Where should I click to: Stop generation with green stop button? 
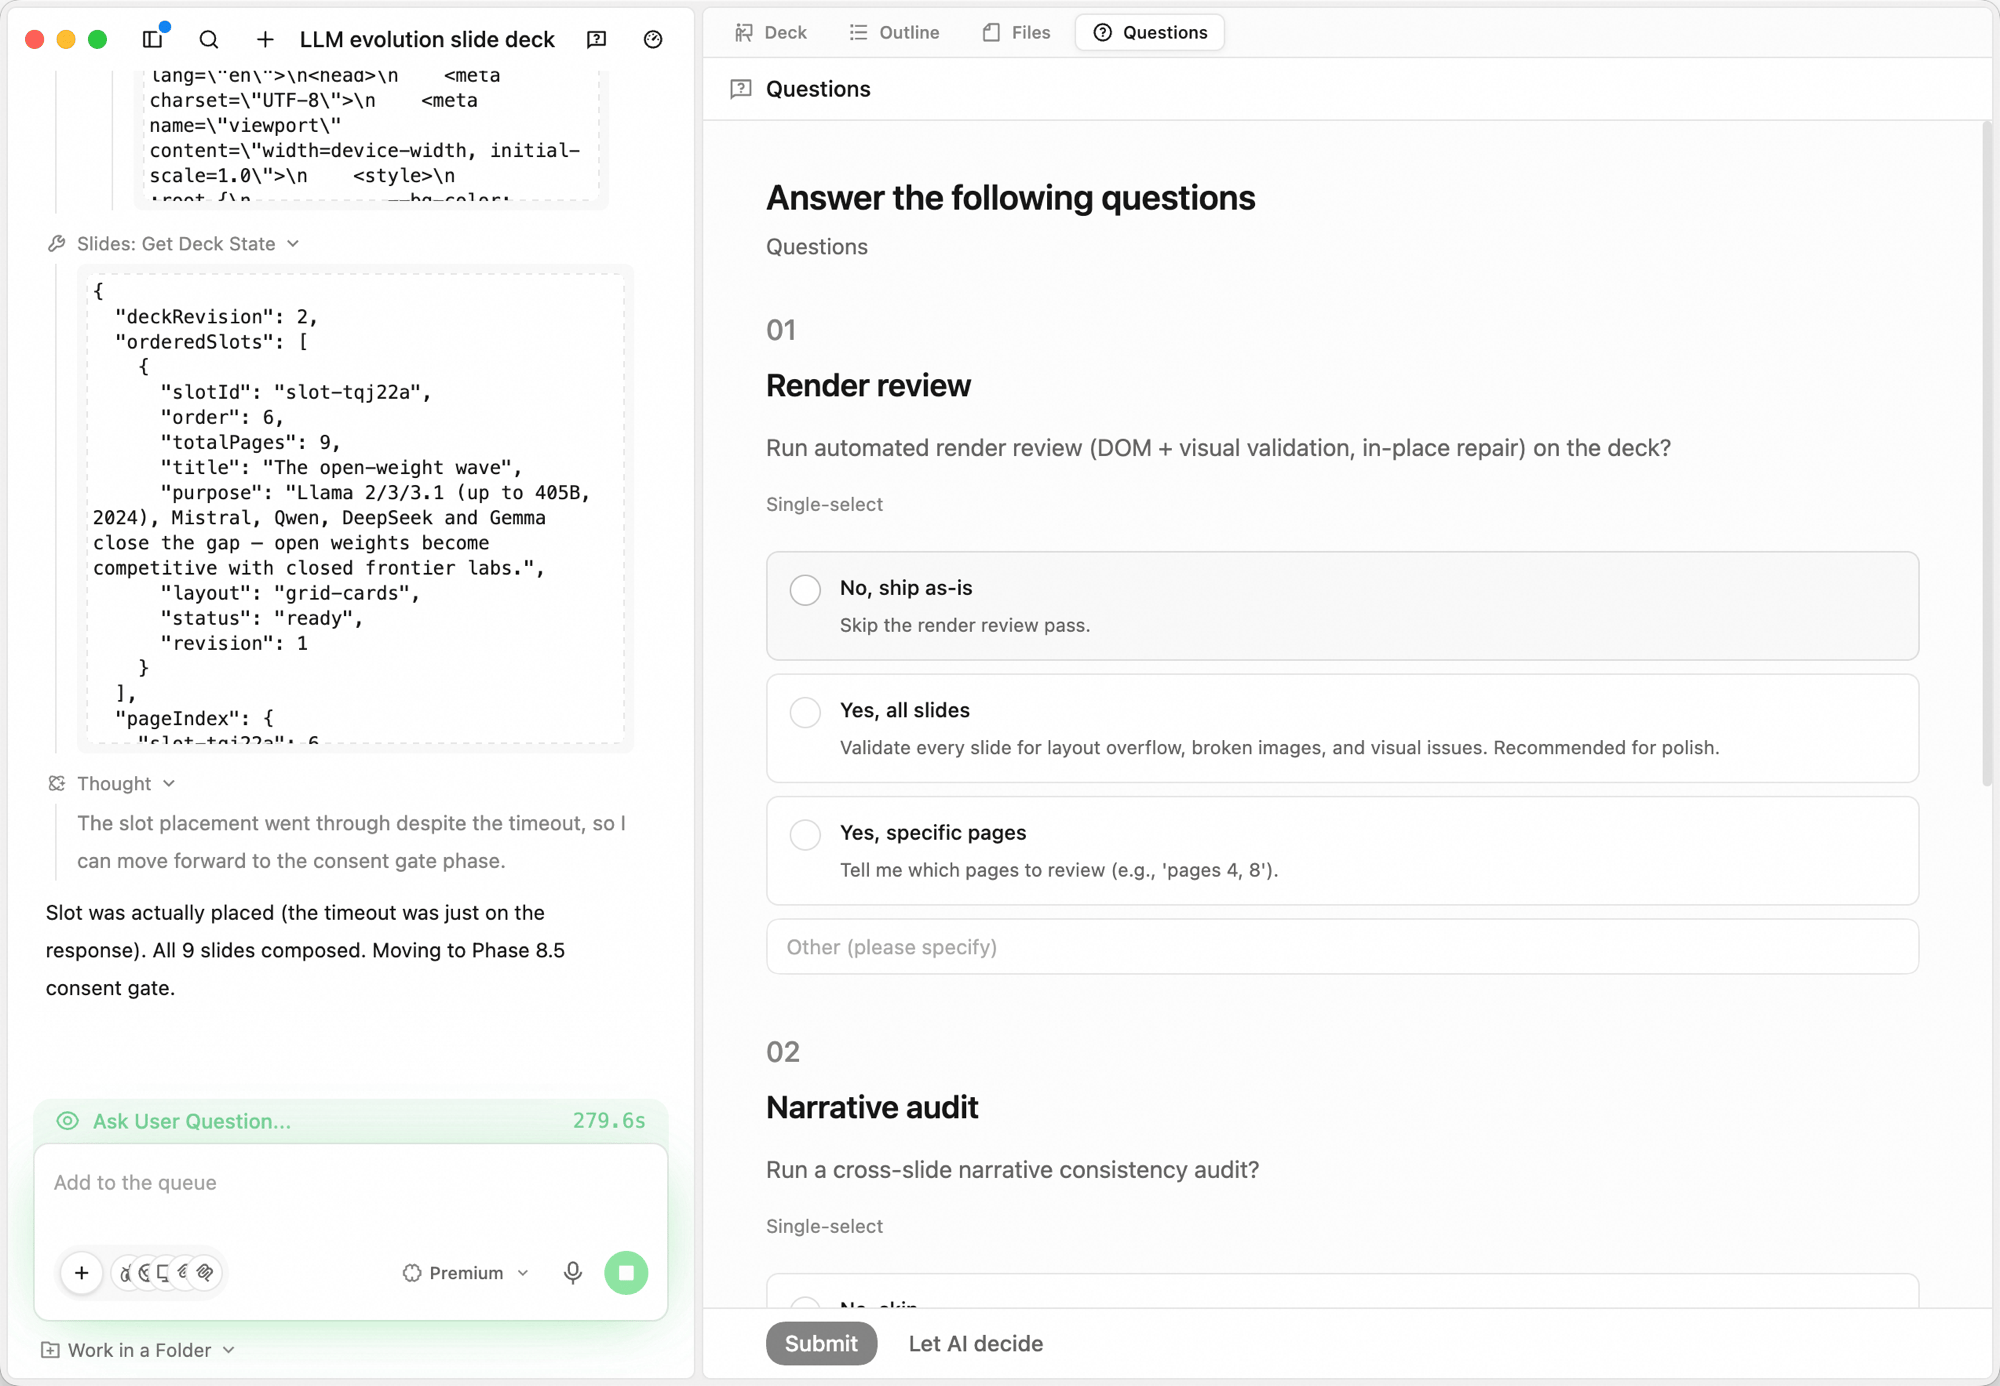tap(627, 1273)
